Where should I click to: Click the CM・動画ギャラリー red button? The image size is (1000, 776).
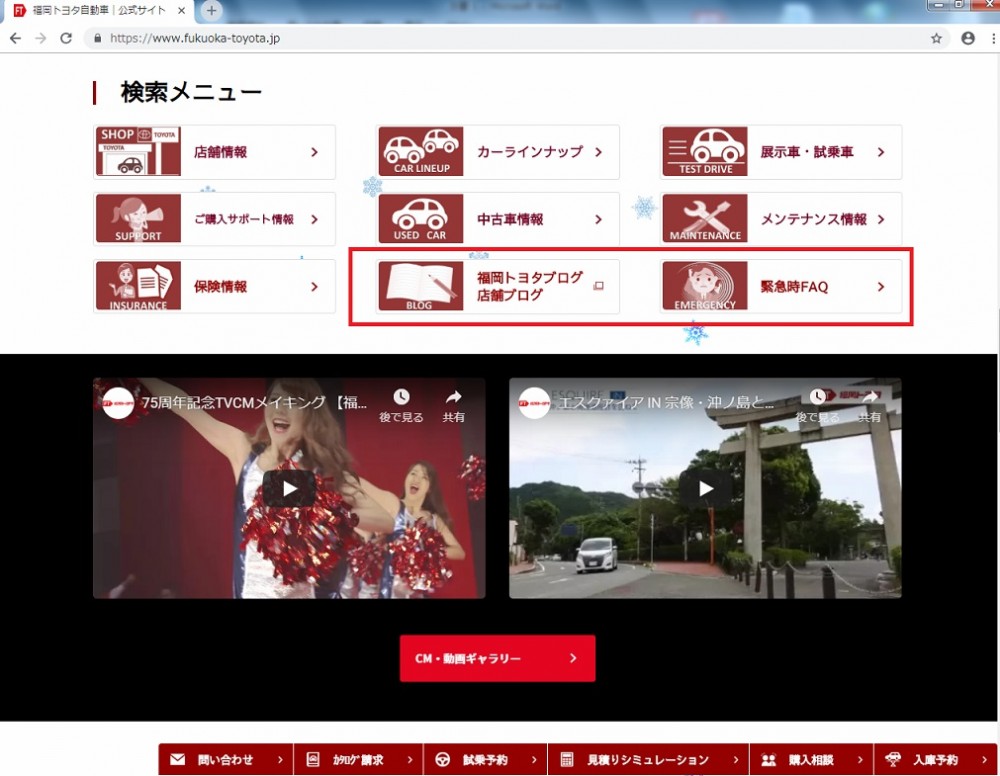[x=497, y=658]
